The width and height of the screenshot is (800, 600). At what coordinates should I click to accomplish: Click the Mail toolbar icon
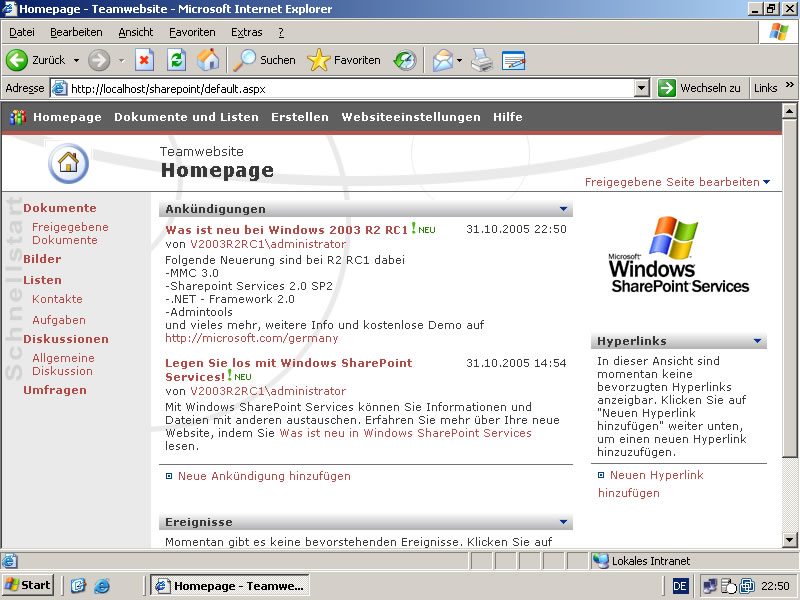(x=443, y=60)
